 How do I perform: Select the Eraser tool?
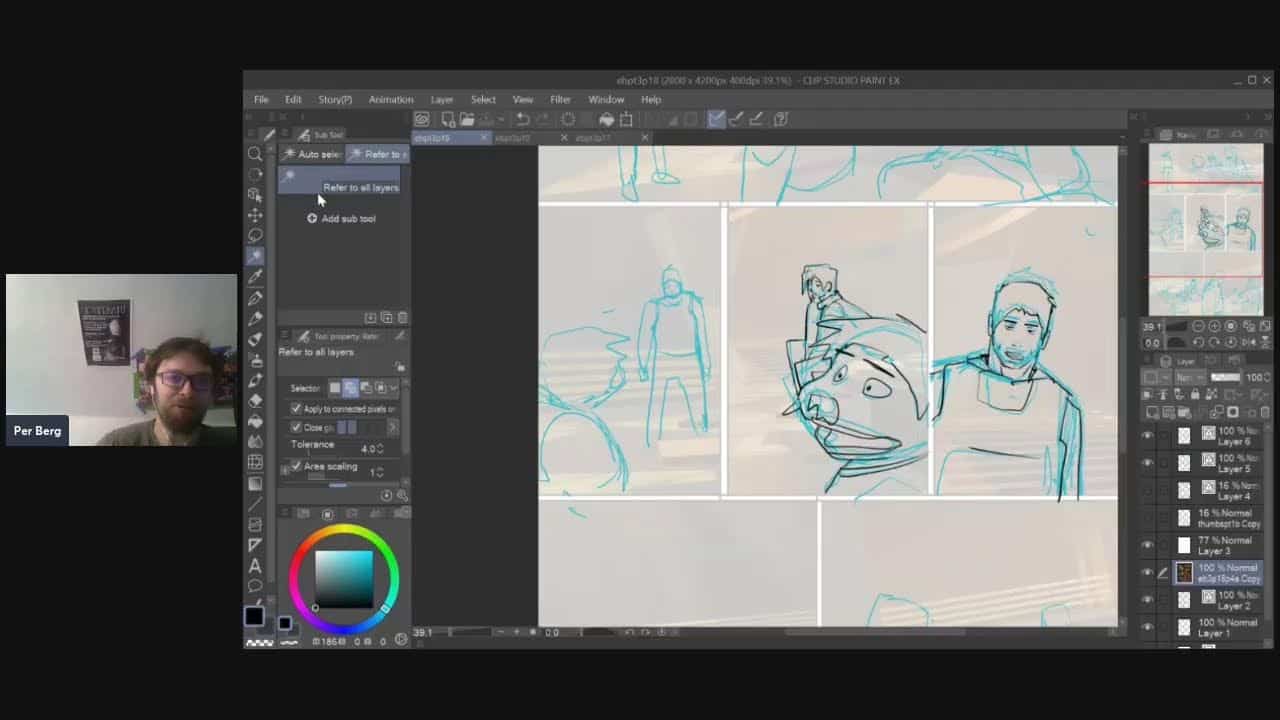(x=255, y=401)
